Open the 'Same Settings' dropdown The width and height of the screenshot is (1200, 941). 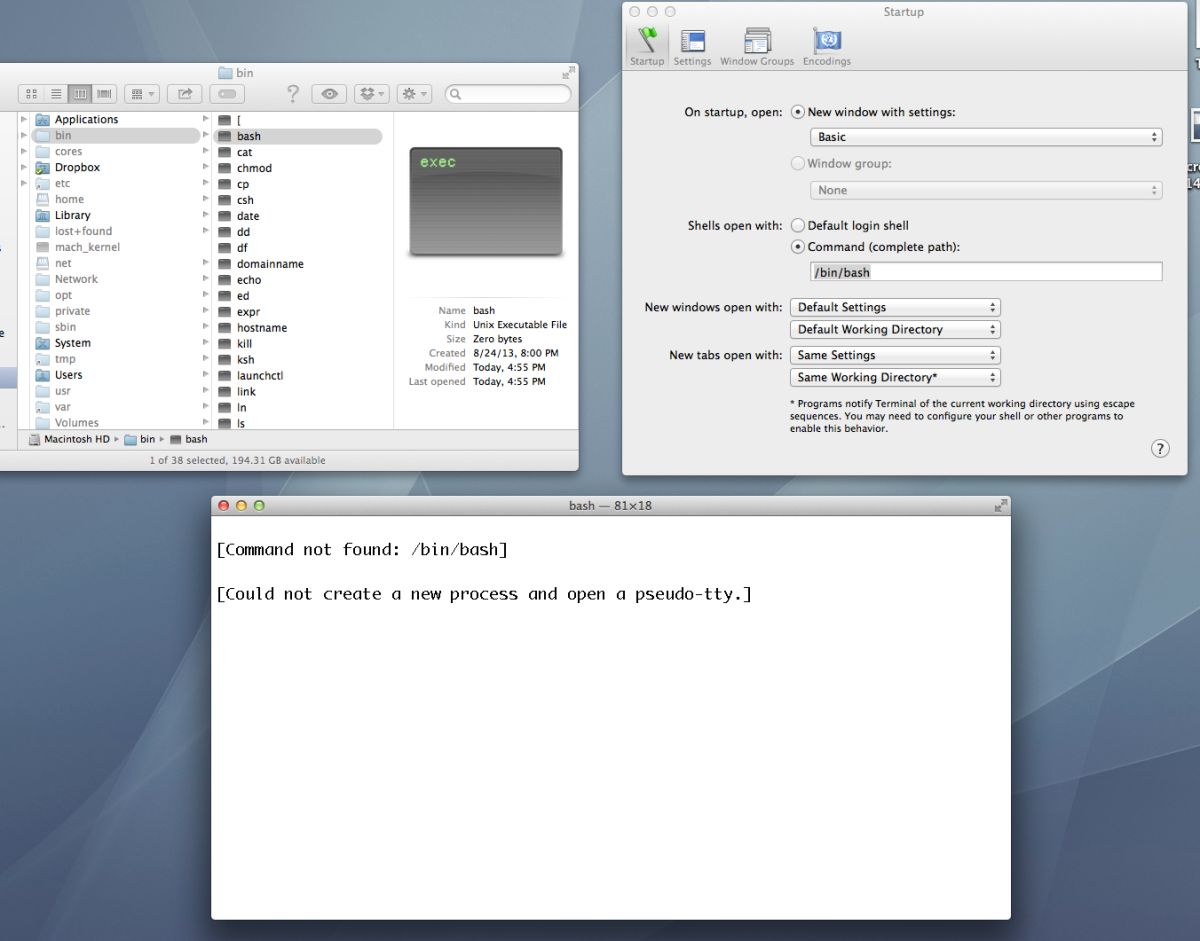895,355
